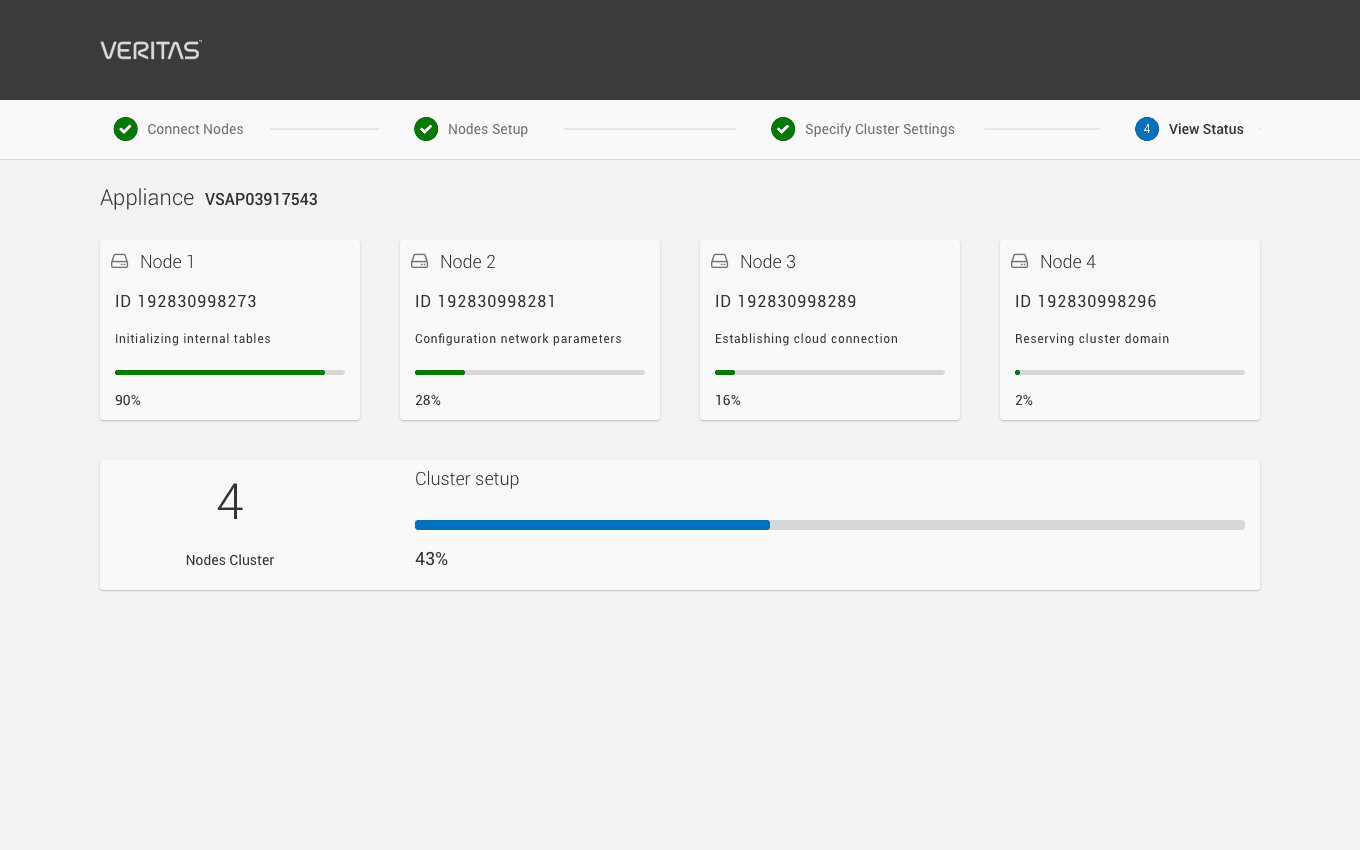Click the 2% value on Node 4
Image resolution: width=1360 pixels, height=850 pixels.
click(x=1024, y=400)
